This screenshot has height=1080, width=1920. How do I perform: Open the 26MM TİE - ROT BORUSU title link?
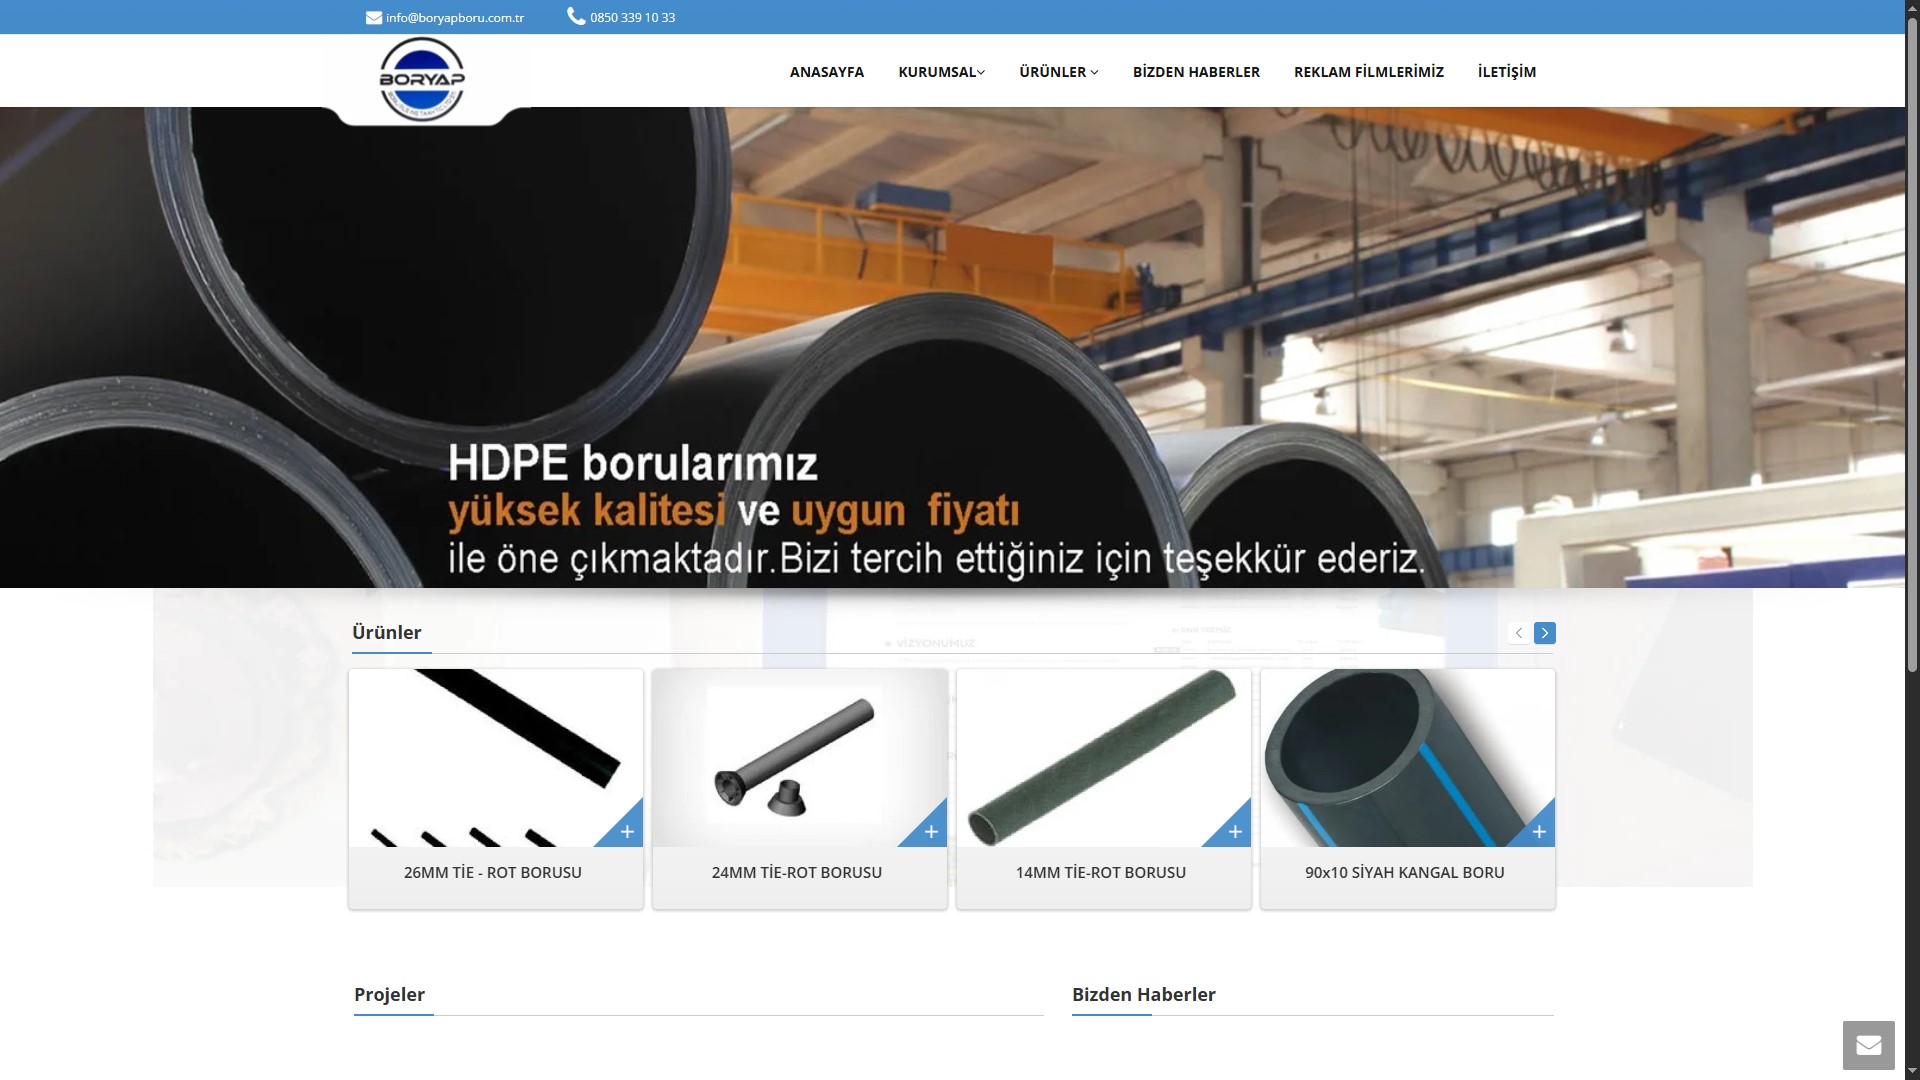tap(493, 872)
